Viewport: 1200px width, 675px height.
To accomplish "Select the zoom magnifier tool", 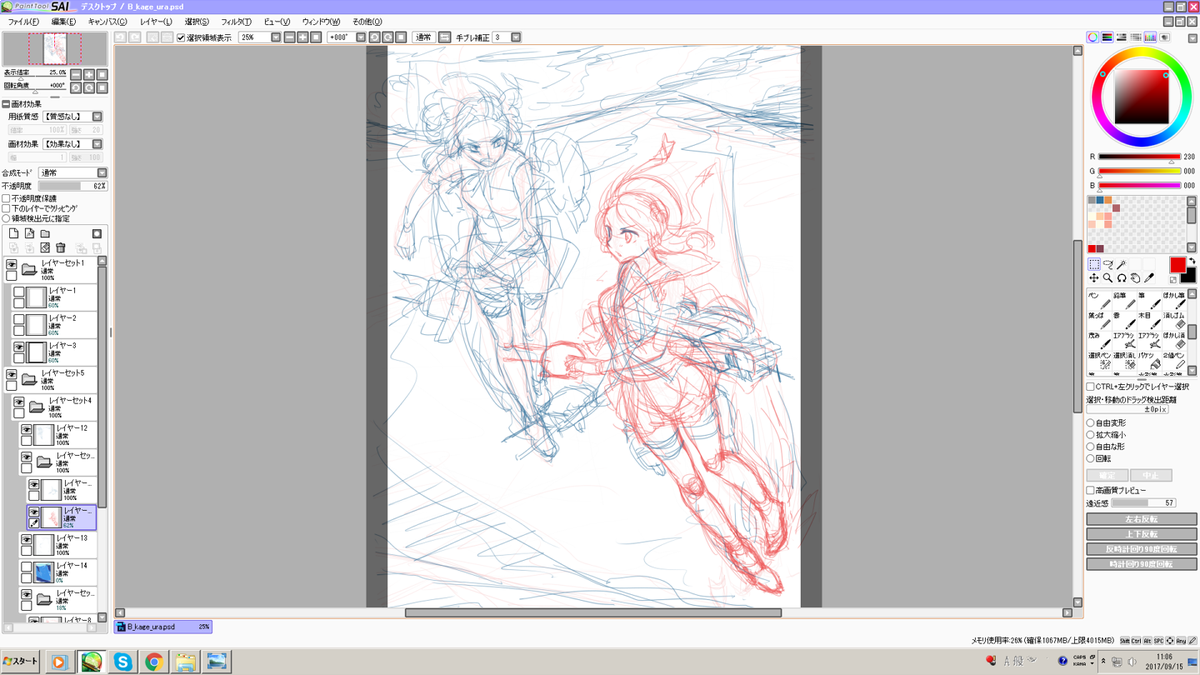I will [x=1108, y=277].
